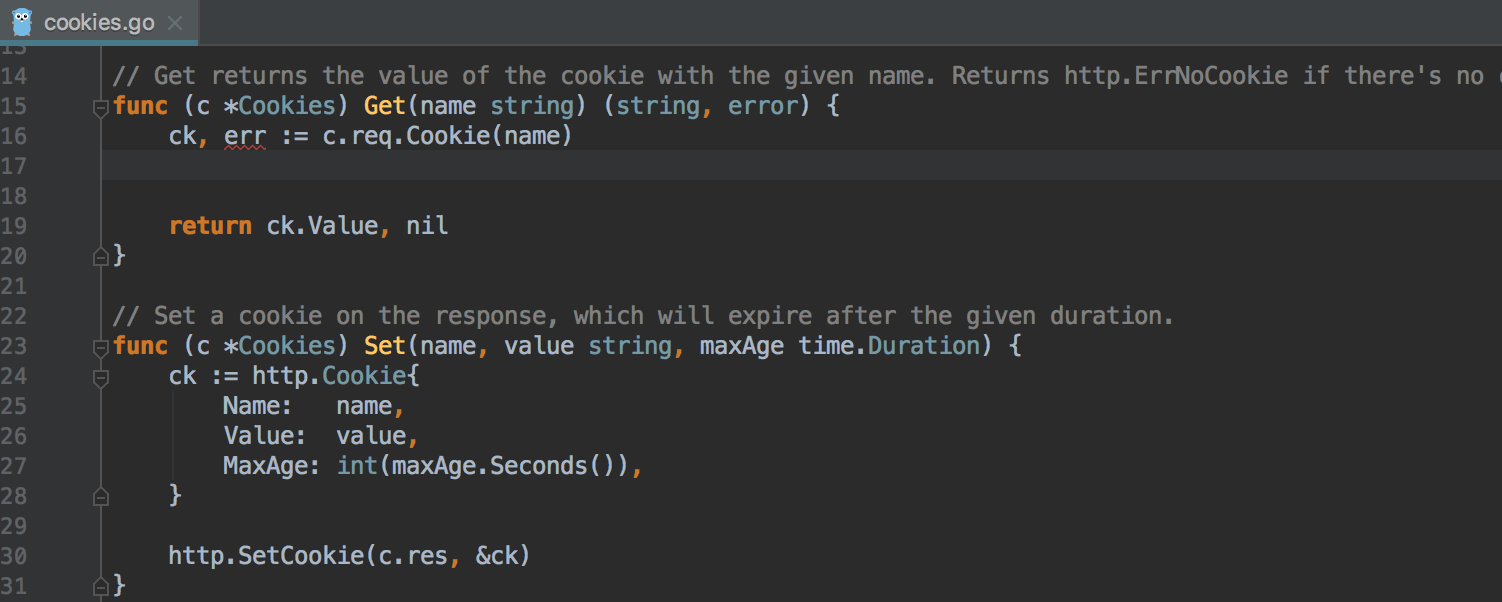1502x602 pixels.
Task: Click the Go gopher icon on cookies.go tab
Action: [x=22, y=21]
